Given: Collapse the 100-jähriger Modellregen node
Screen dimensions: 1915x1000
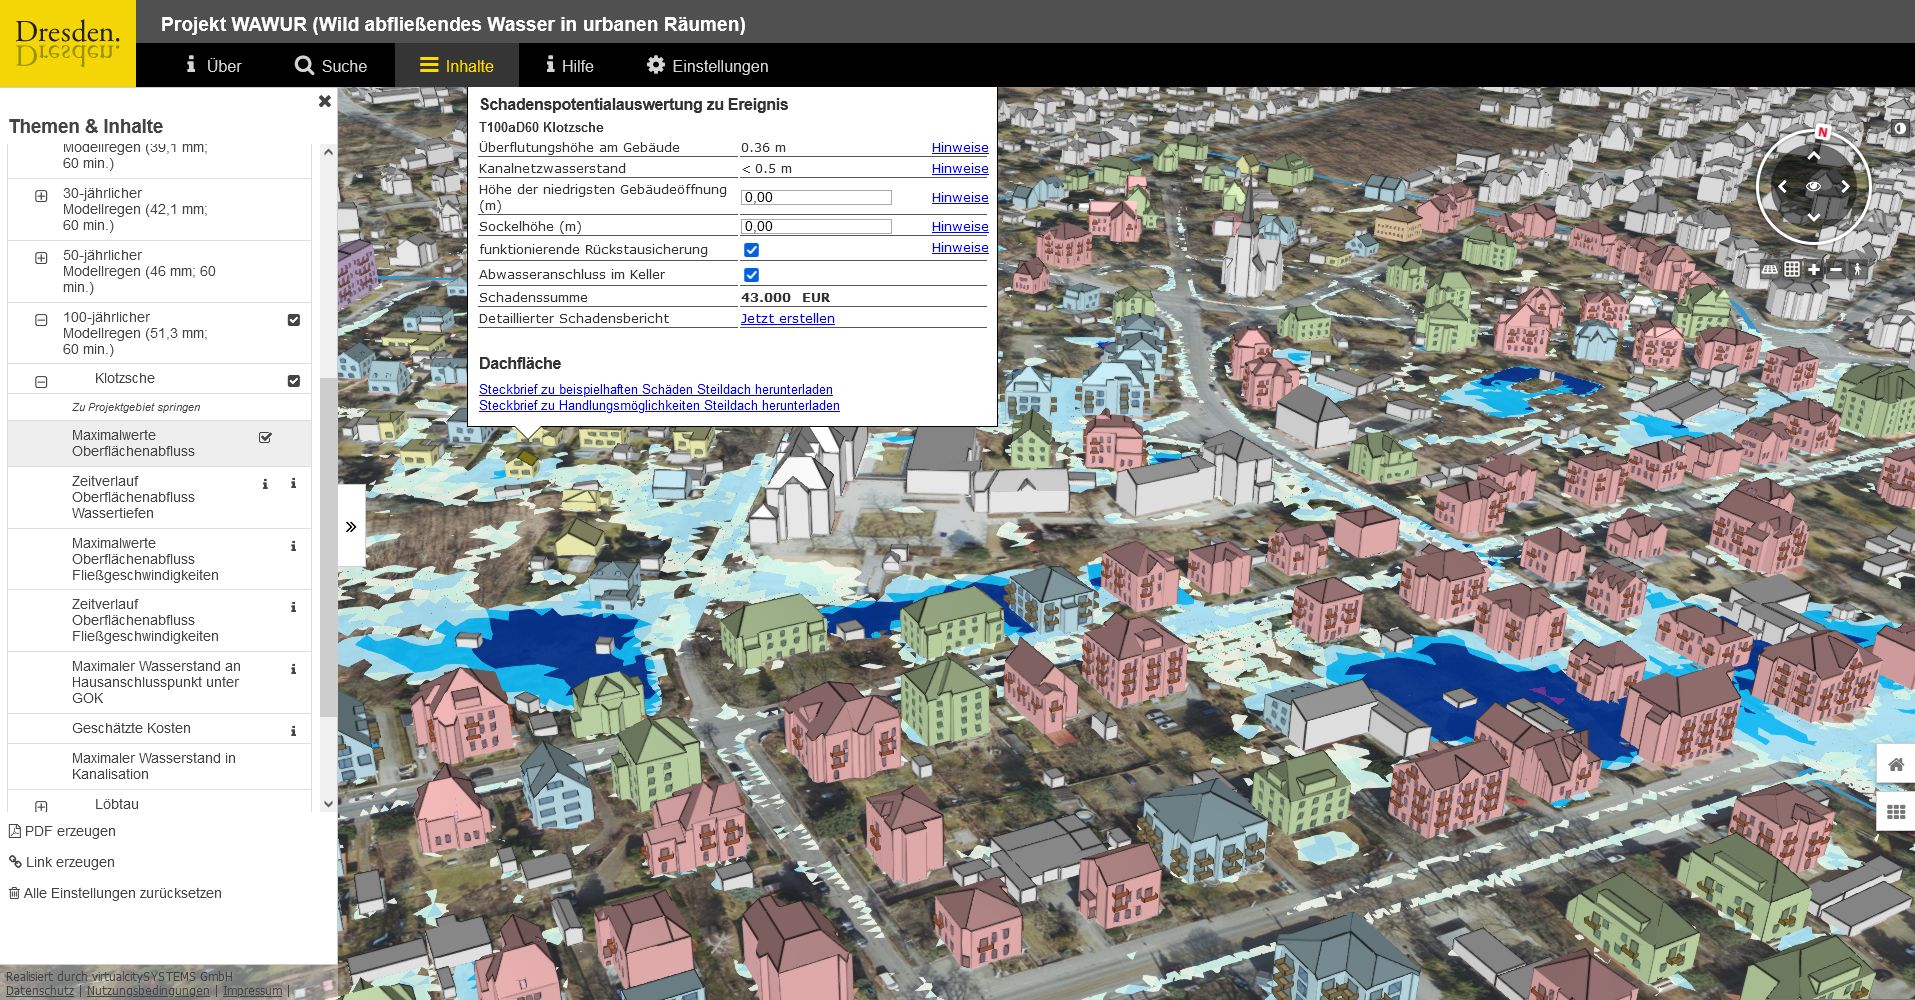Looking at the screenshot, I should (x=41, y=320).
